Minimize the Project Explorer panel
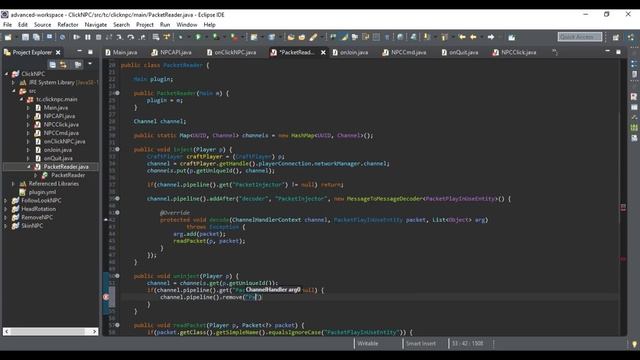Screen dimensions: 640x360 coord(79,51)
